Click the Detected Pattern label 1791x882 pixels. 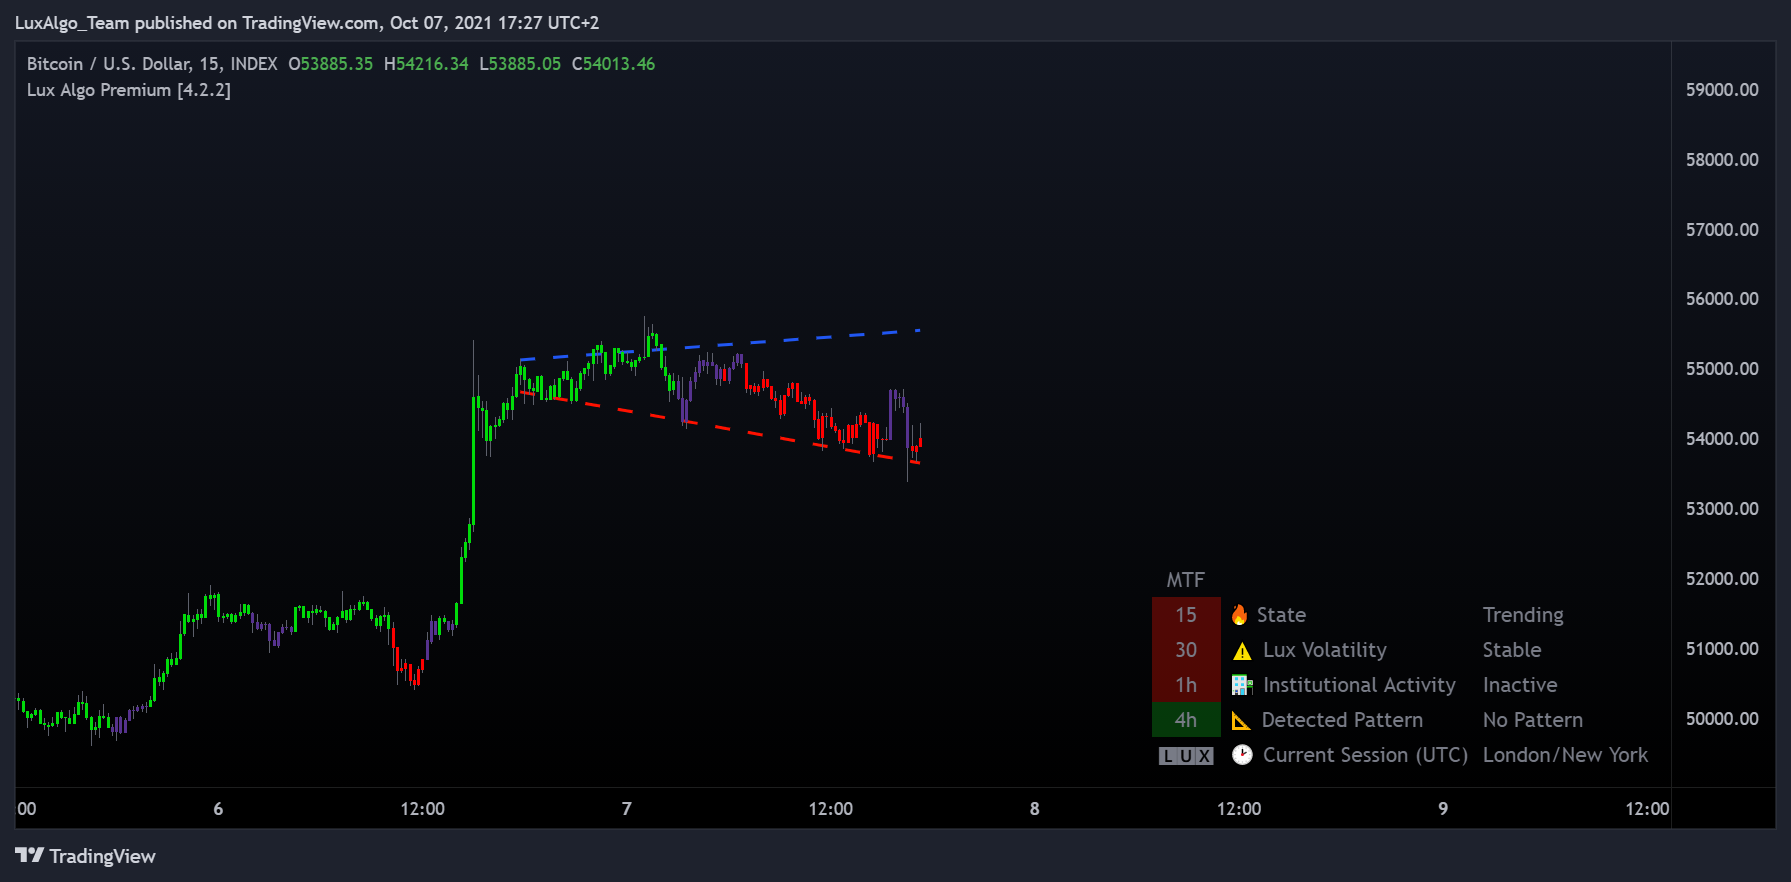[x=1342, y=720]
